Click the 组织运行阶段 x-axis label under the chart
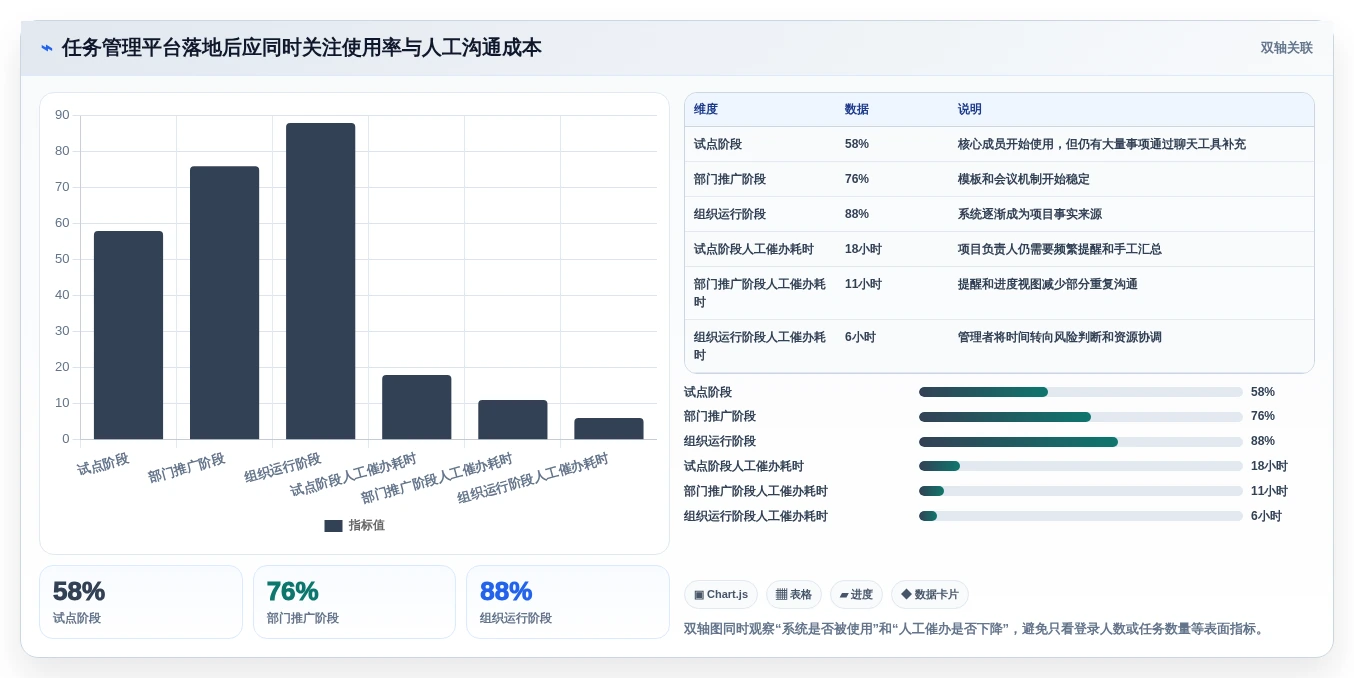Image resolution: width=1354 pixels, height=678 pixels. click(283, 468)
